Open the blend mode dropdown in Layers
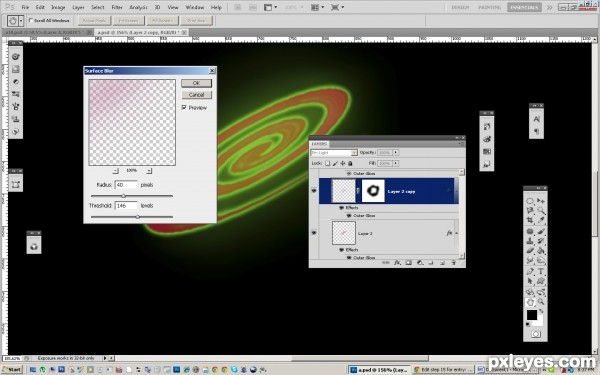 354,153
